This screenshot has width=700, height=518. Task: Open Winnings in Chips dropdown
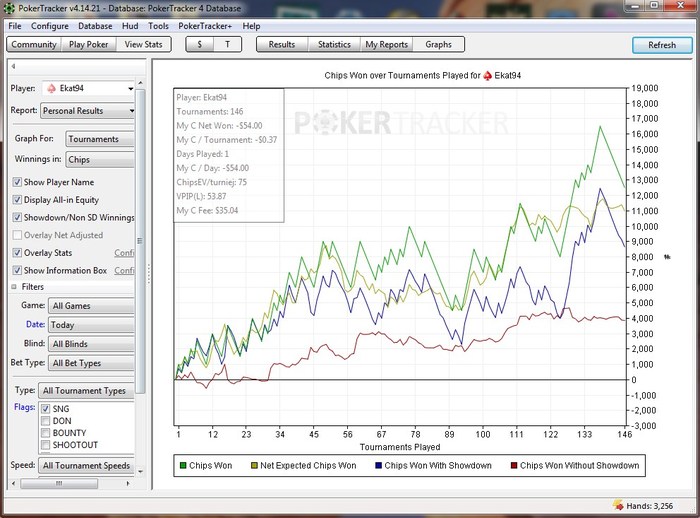[100, 159]
